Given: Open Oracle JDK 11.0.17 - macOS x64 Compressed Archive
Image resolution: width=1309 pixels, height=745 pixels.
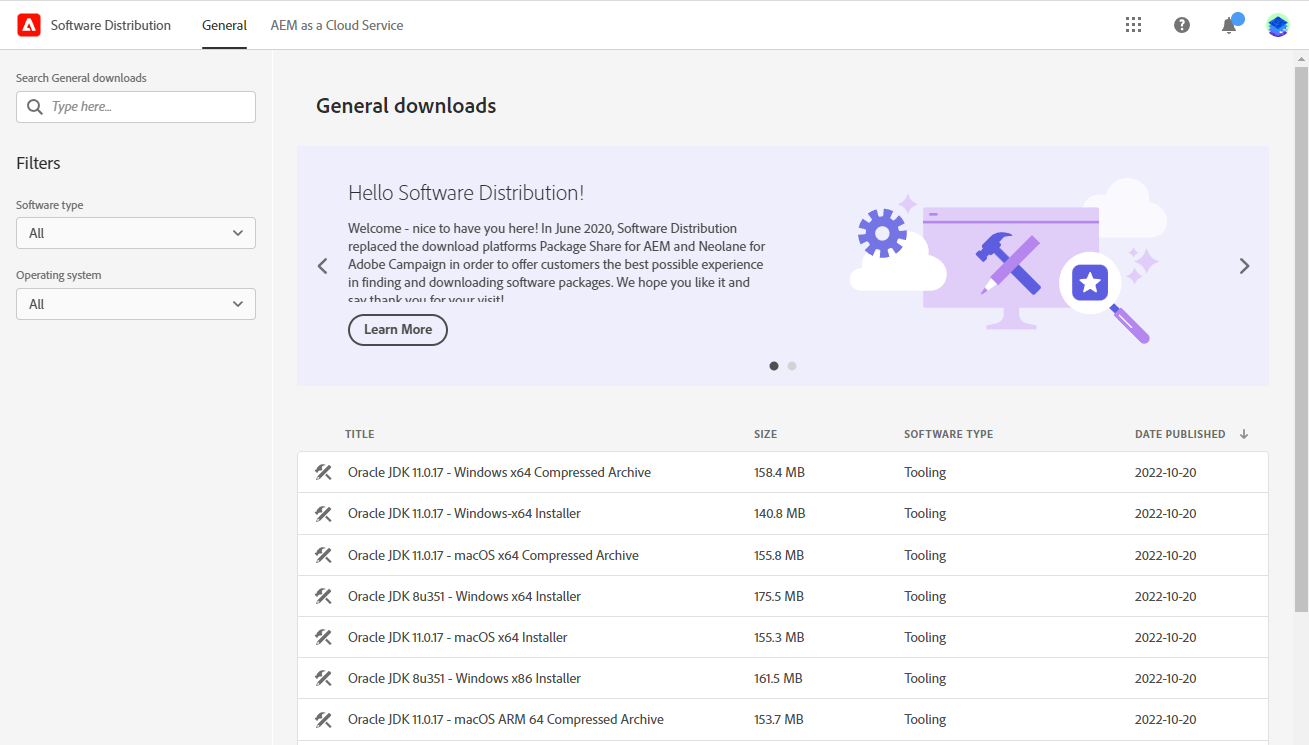Looking at the screenshot, I should coord(493,555).
